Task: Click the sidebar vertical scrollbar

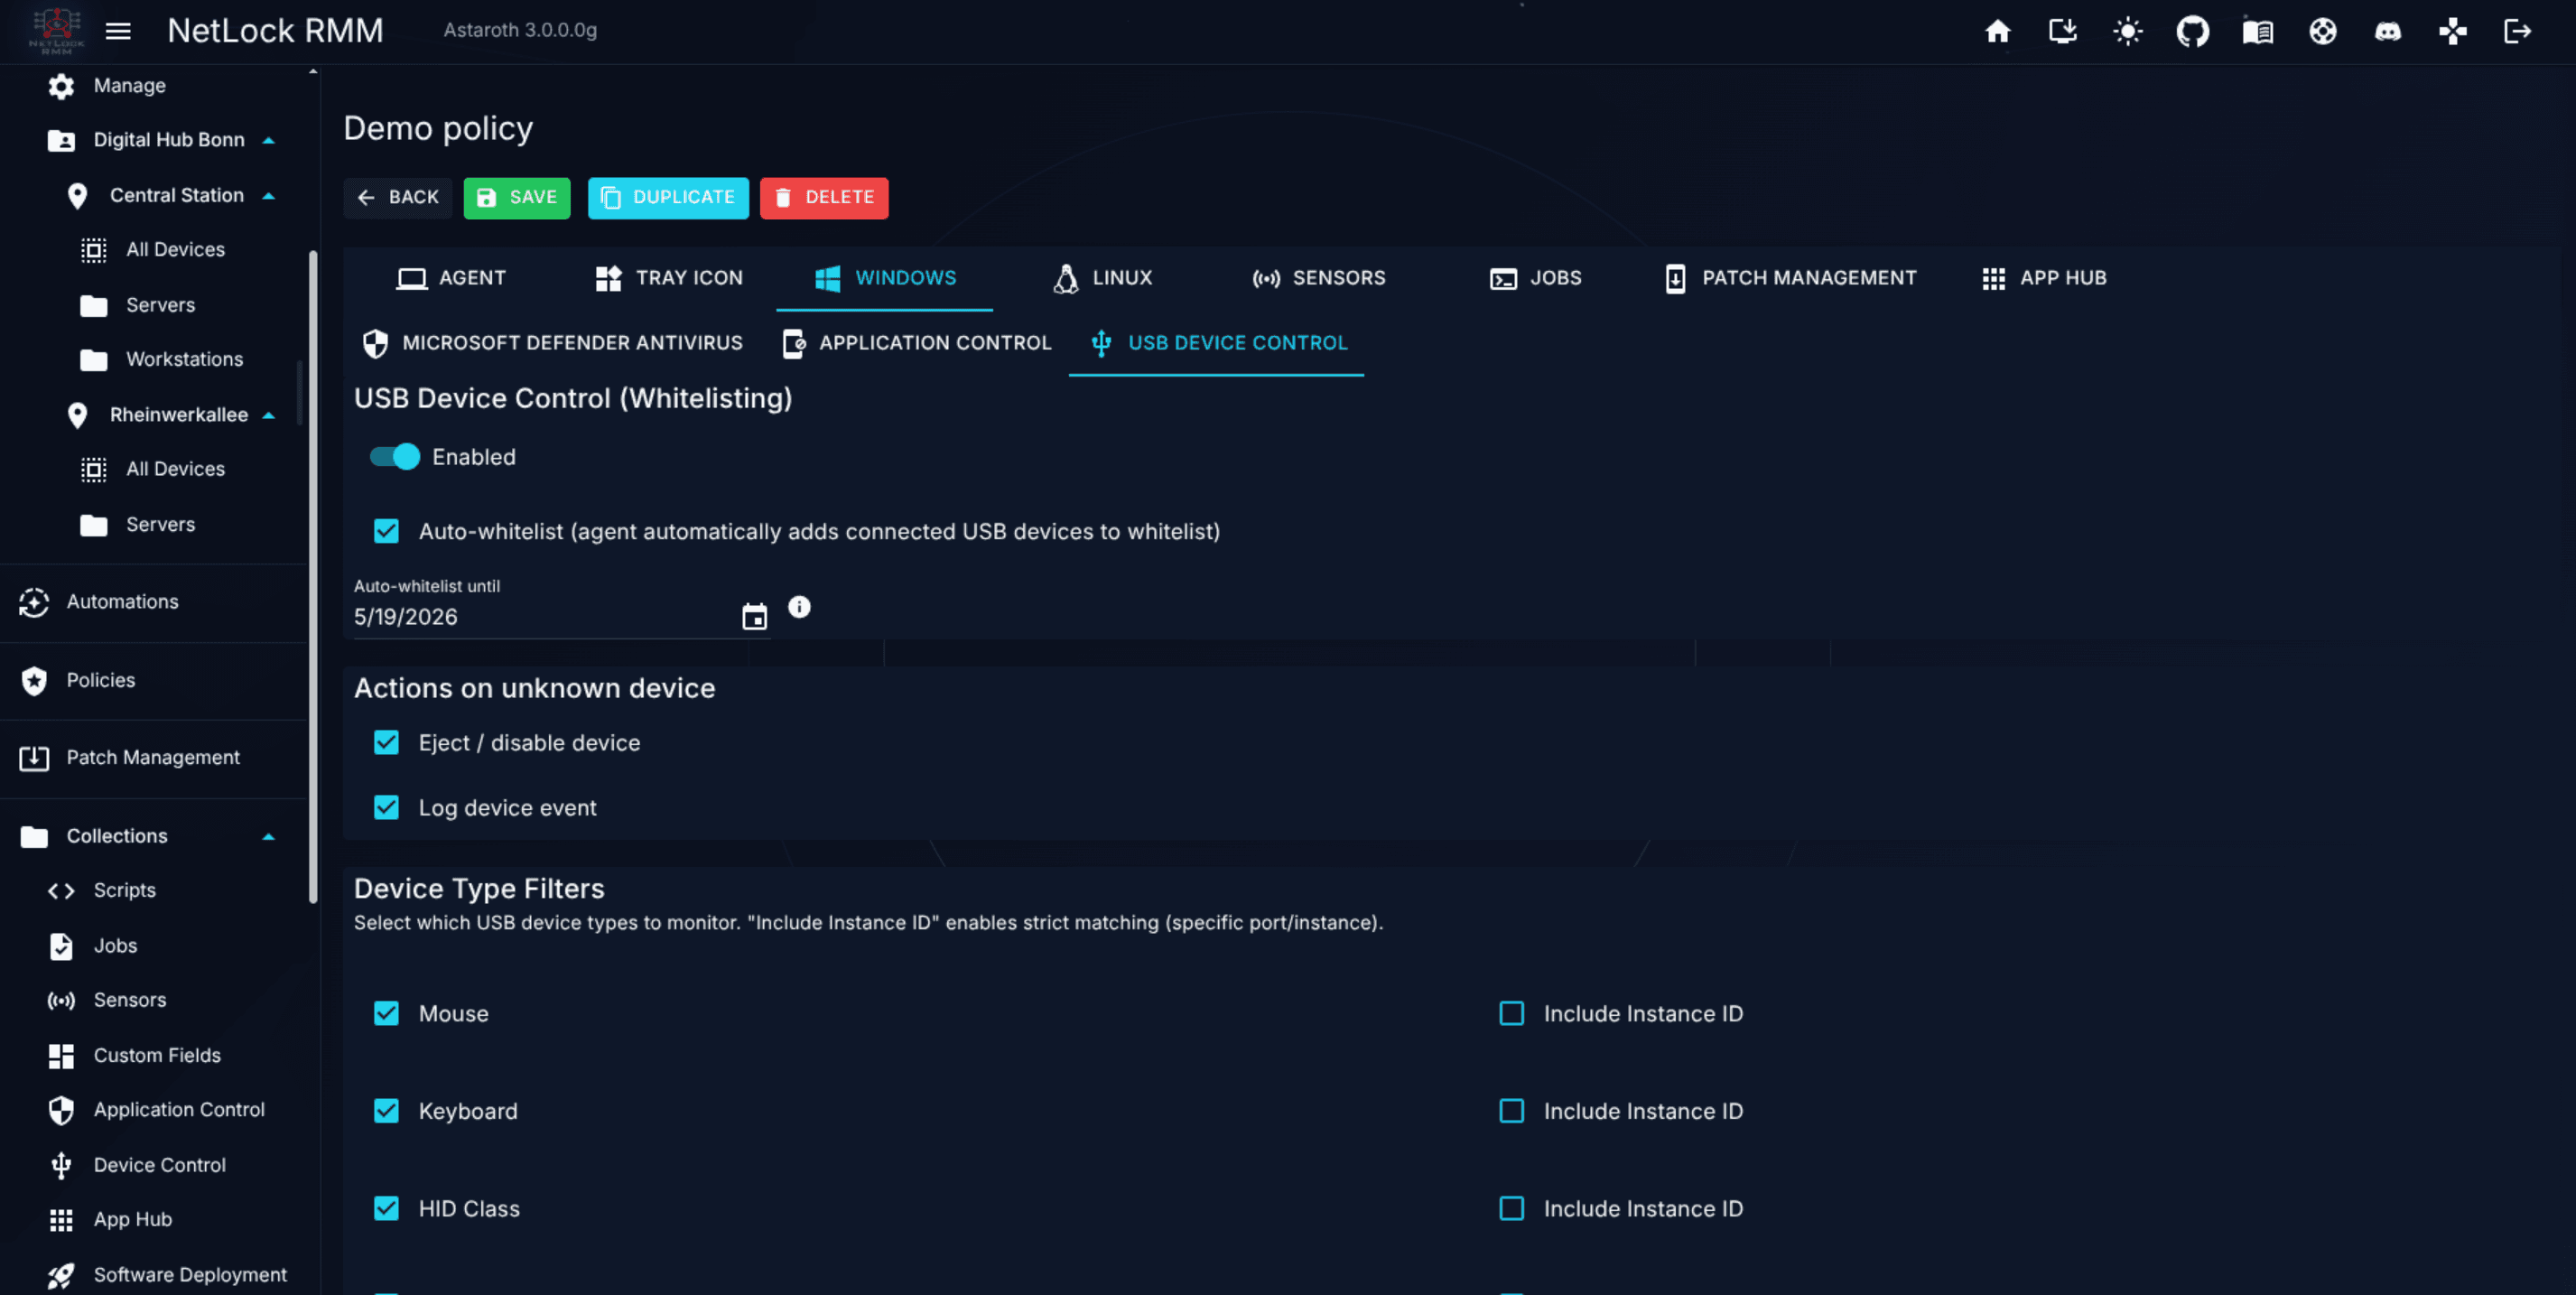Action: click(x=313, y=575)
